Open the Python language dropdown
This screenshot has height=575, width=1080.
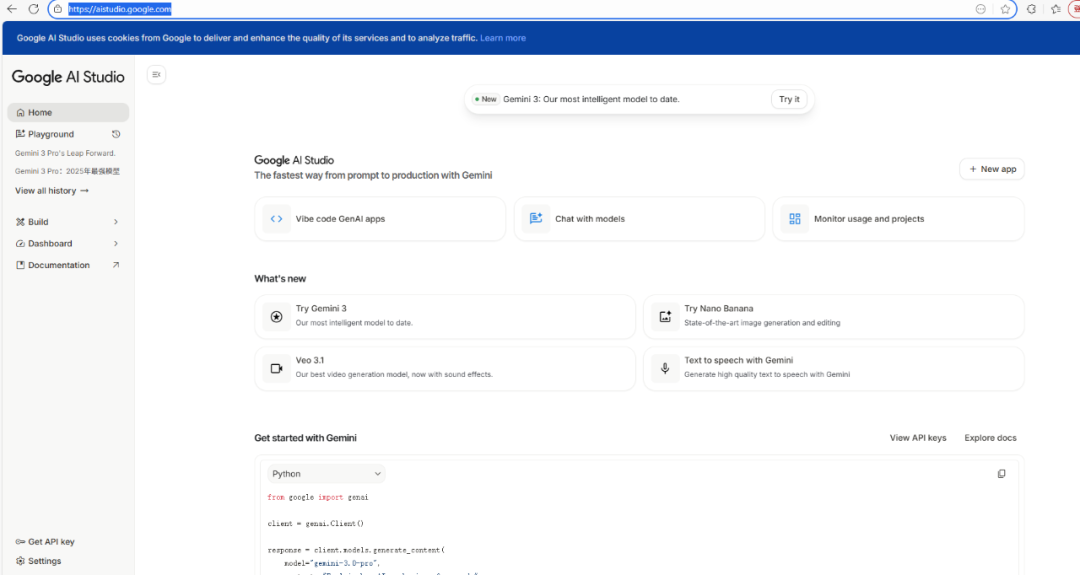tap(326, 474)
